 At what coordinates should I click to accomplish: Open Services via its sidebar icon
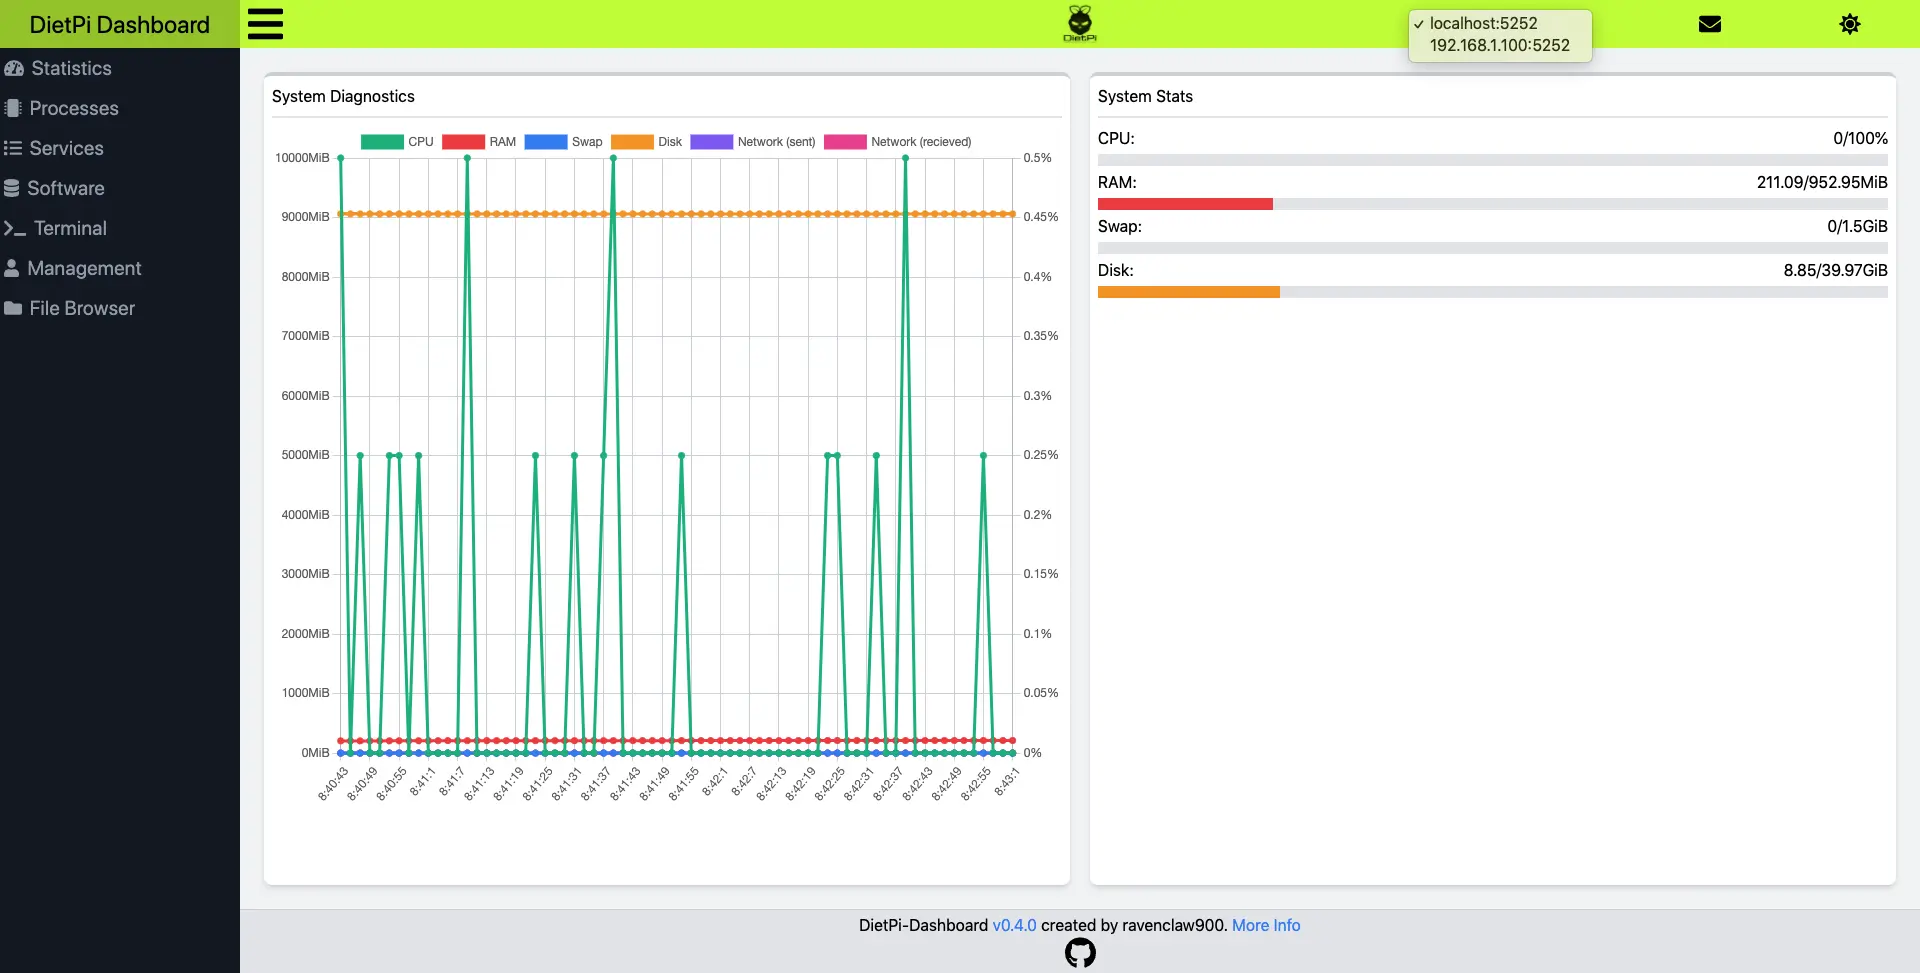pyautogui.click(x=14, y=148)
